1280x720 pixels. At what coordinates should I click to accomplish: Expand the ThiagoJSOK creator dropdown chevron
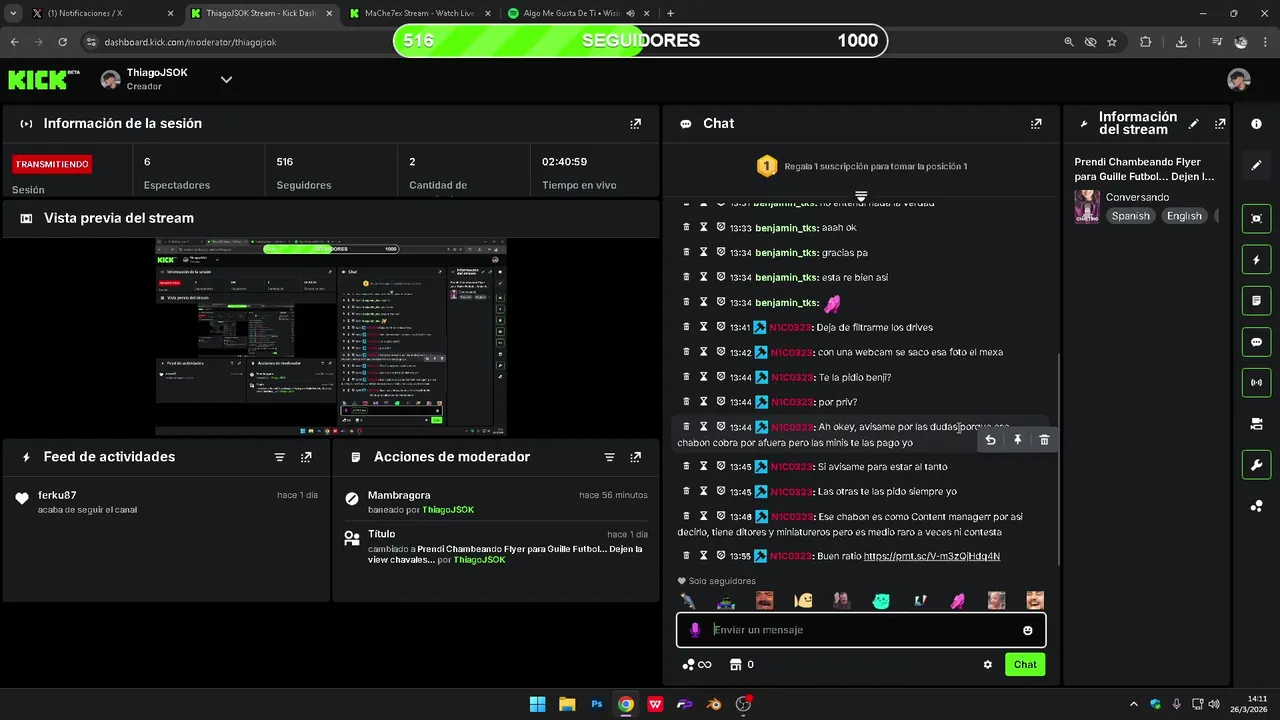(226, 80)
